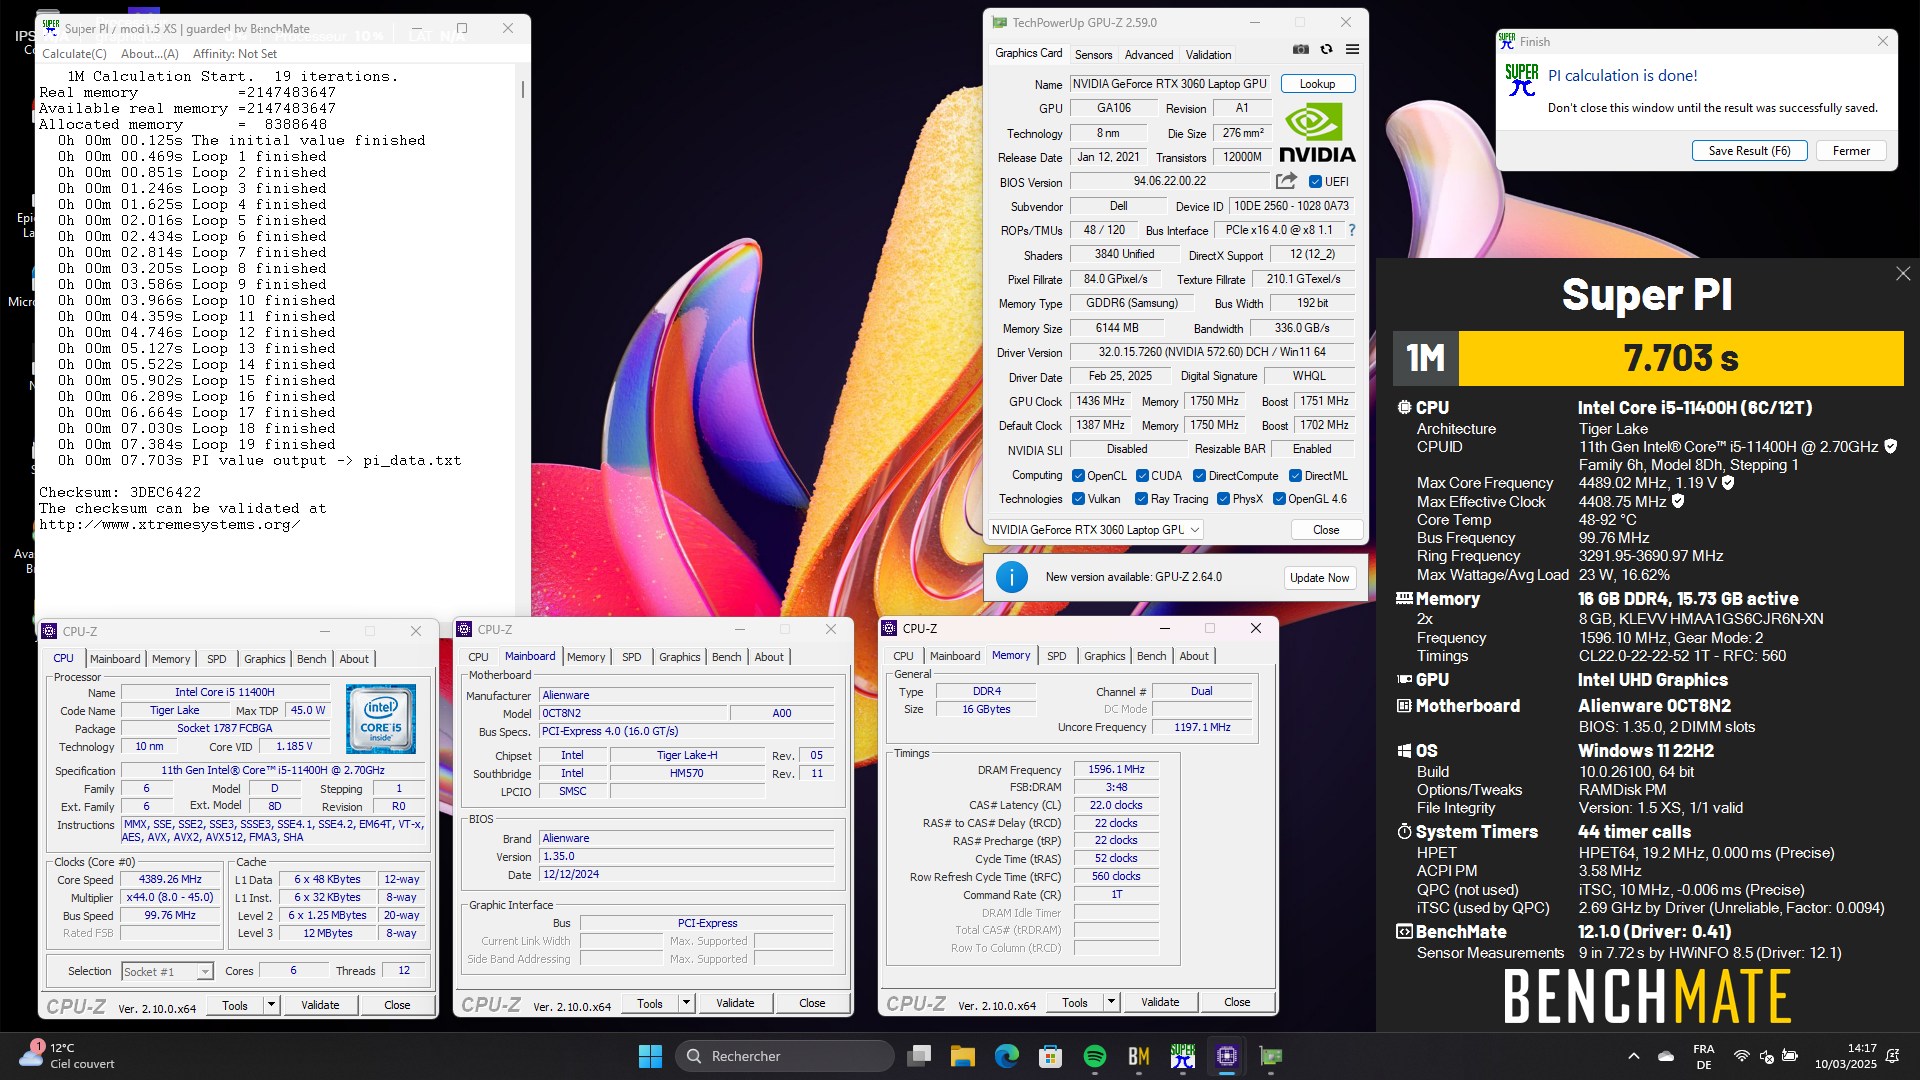Switch to Super PI on the taskbar
This screenshot has height=1080, width=1920.
(x=1183, y=1056)
